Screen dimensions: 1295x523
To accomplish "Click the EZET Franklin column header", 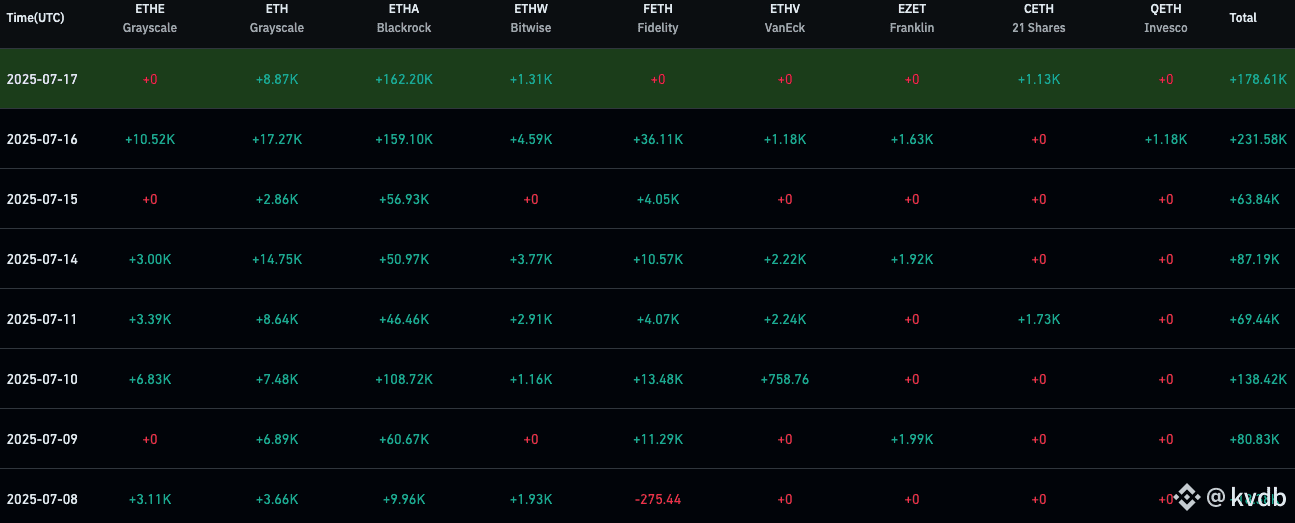I will 912,18.
